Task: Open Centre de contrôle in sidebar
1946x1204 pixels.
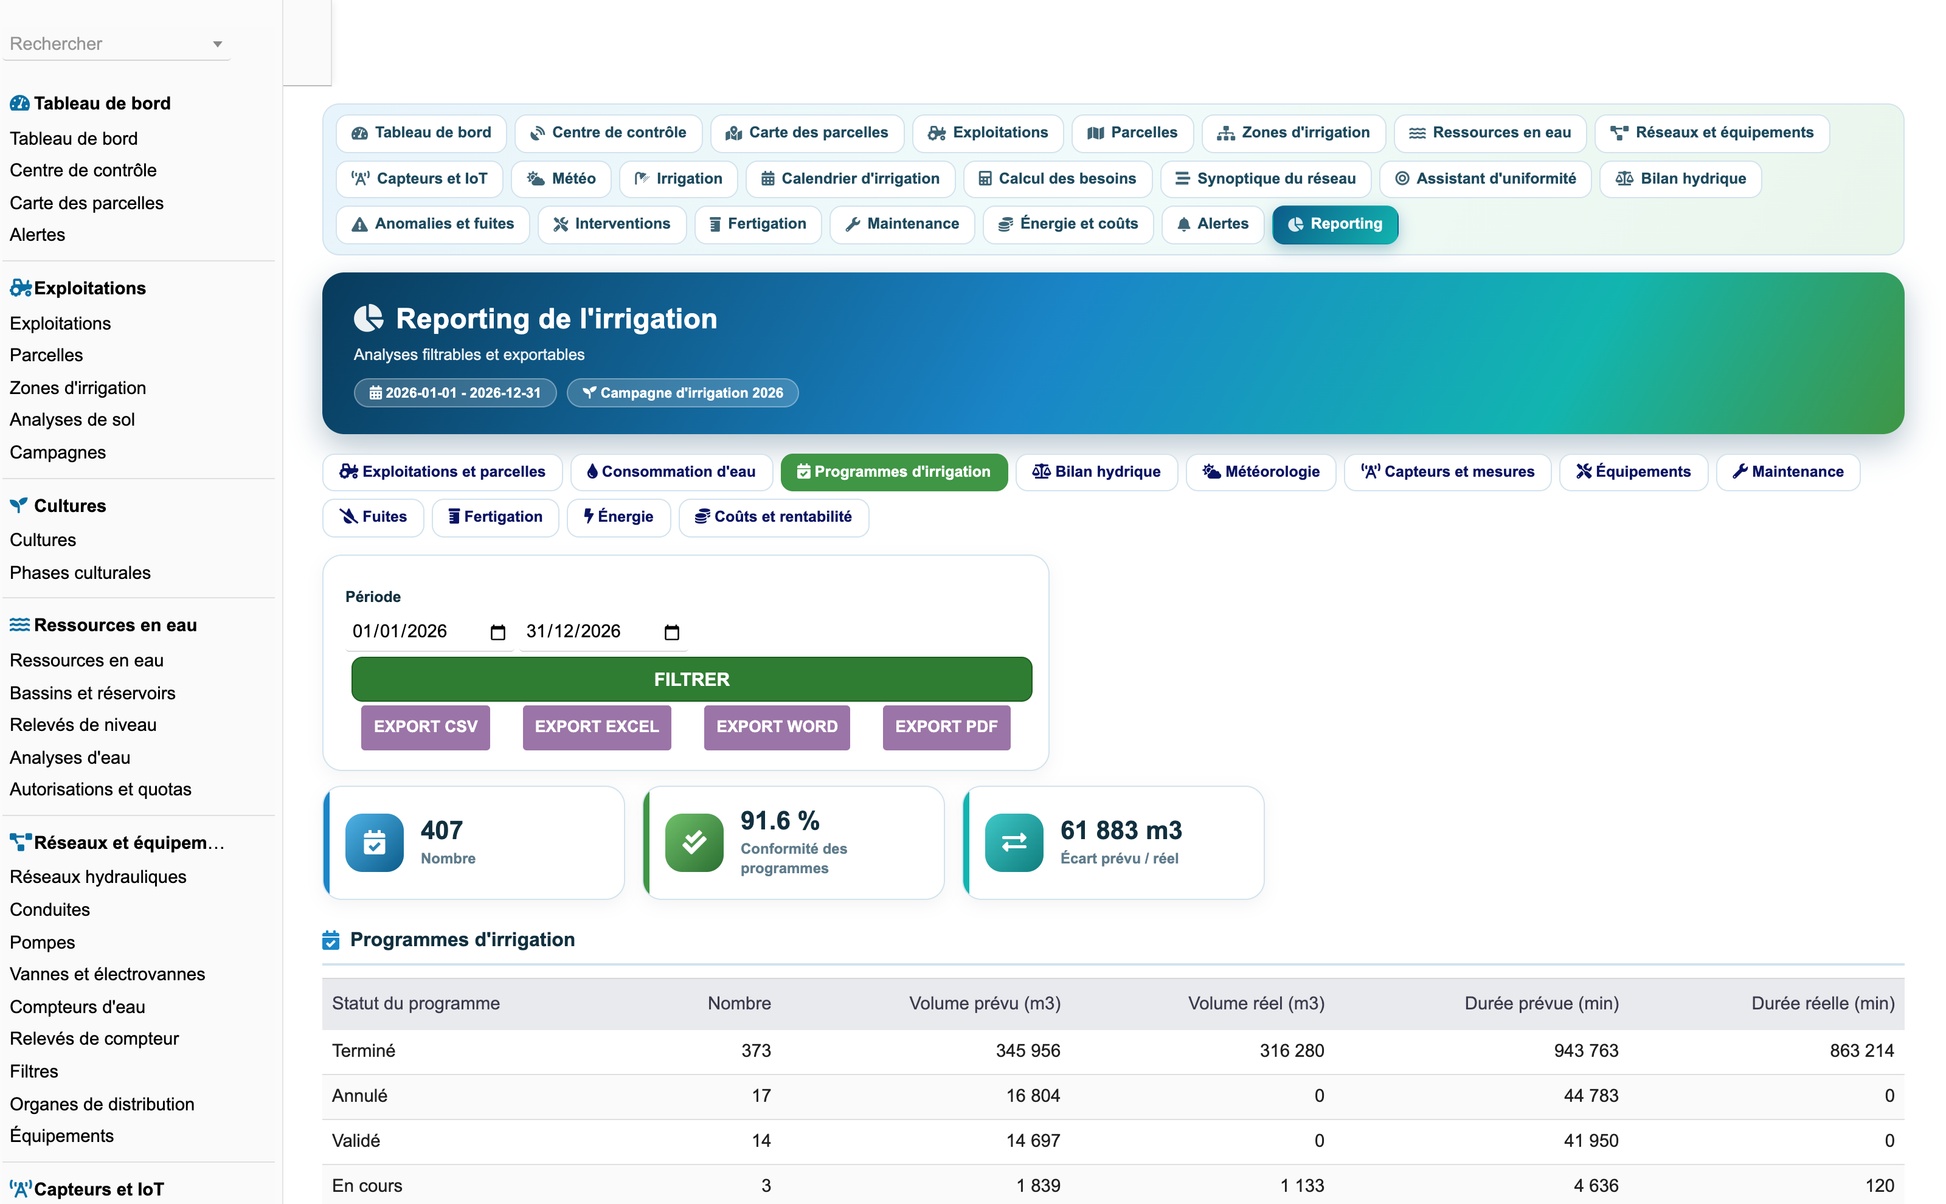Action: point(83,171)
